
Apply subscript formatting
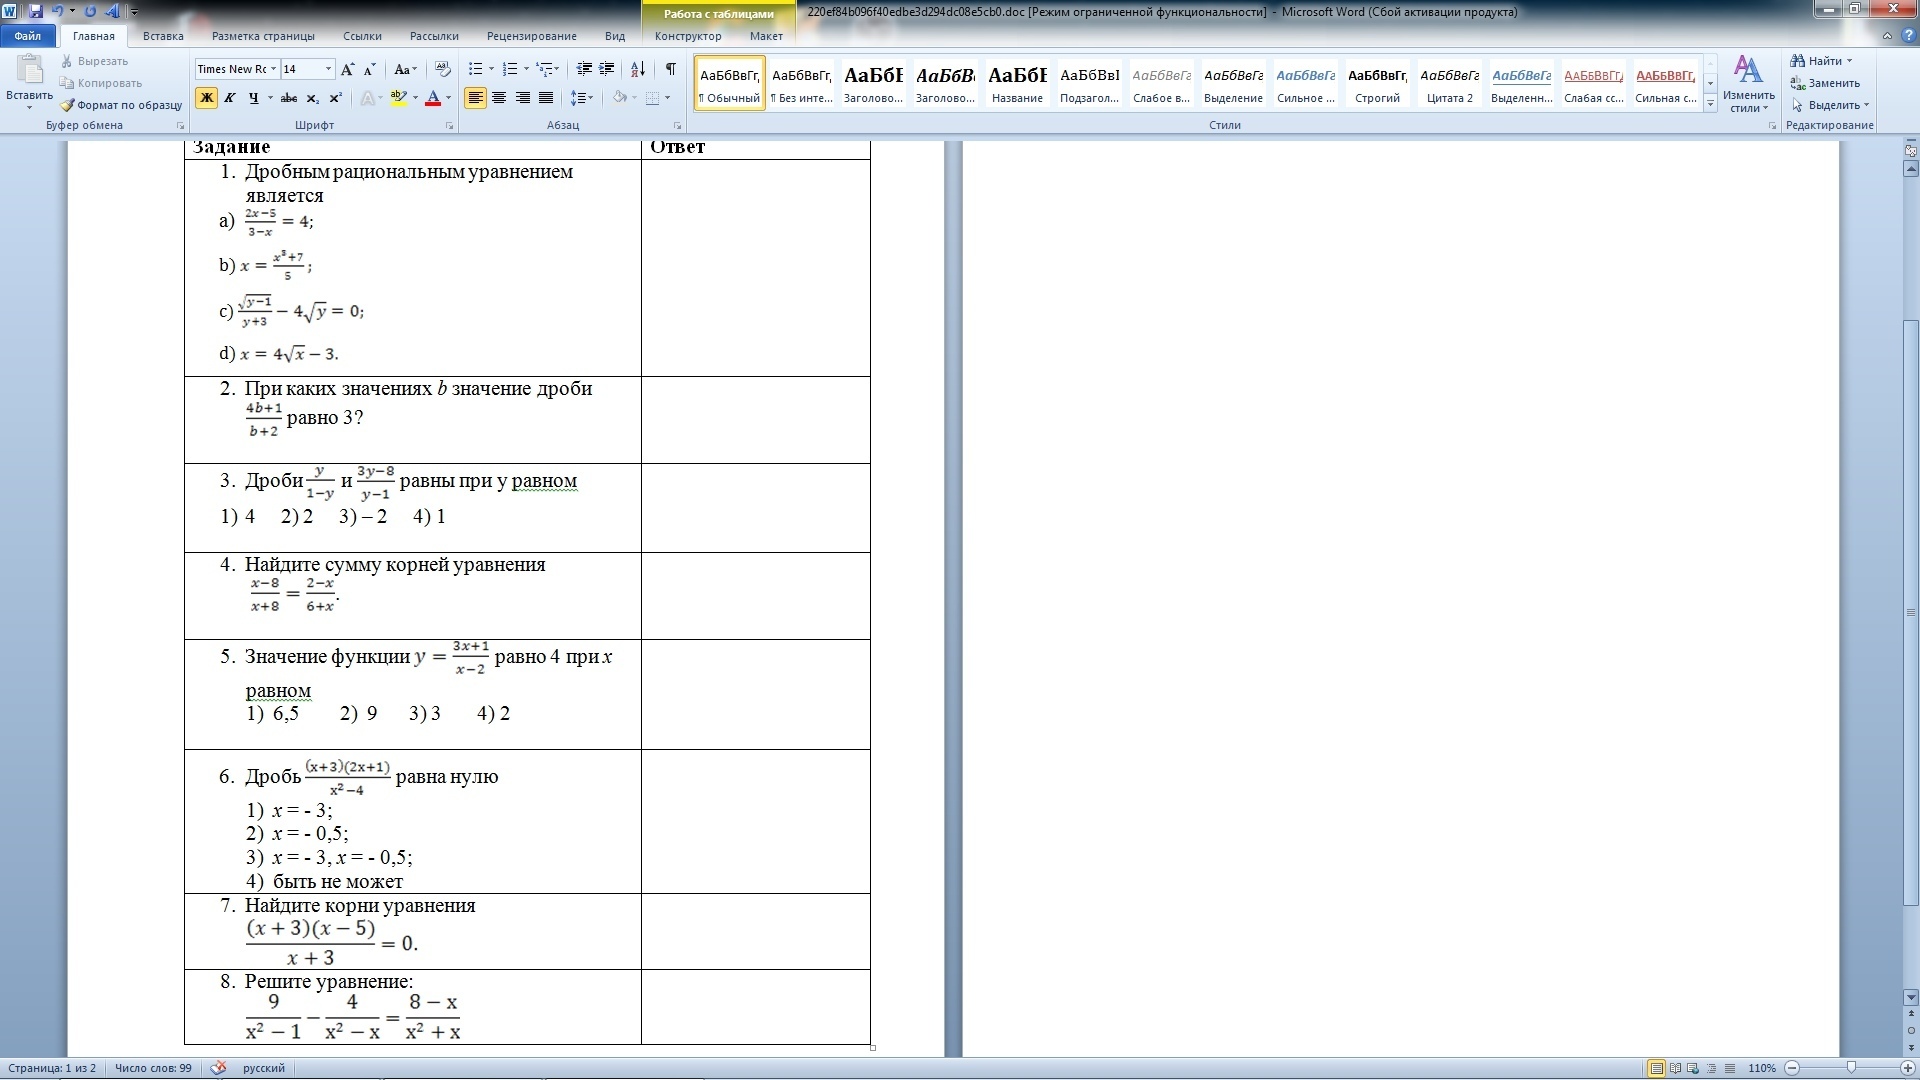pos(313,98)
